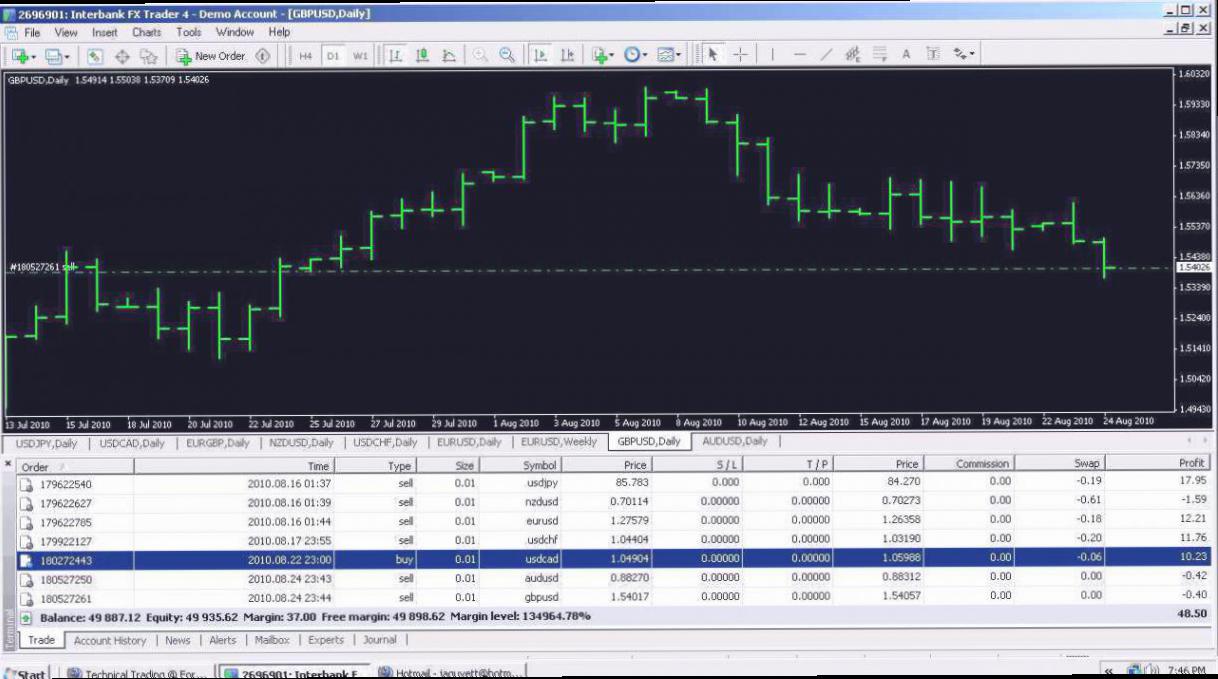The image size is (1218, 679).
Task: Expand the New Chart dropdown arrow
Action: click(34, 56)
